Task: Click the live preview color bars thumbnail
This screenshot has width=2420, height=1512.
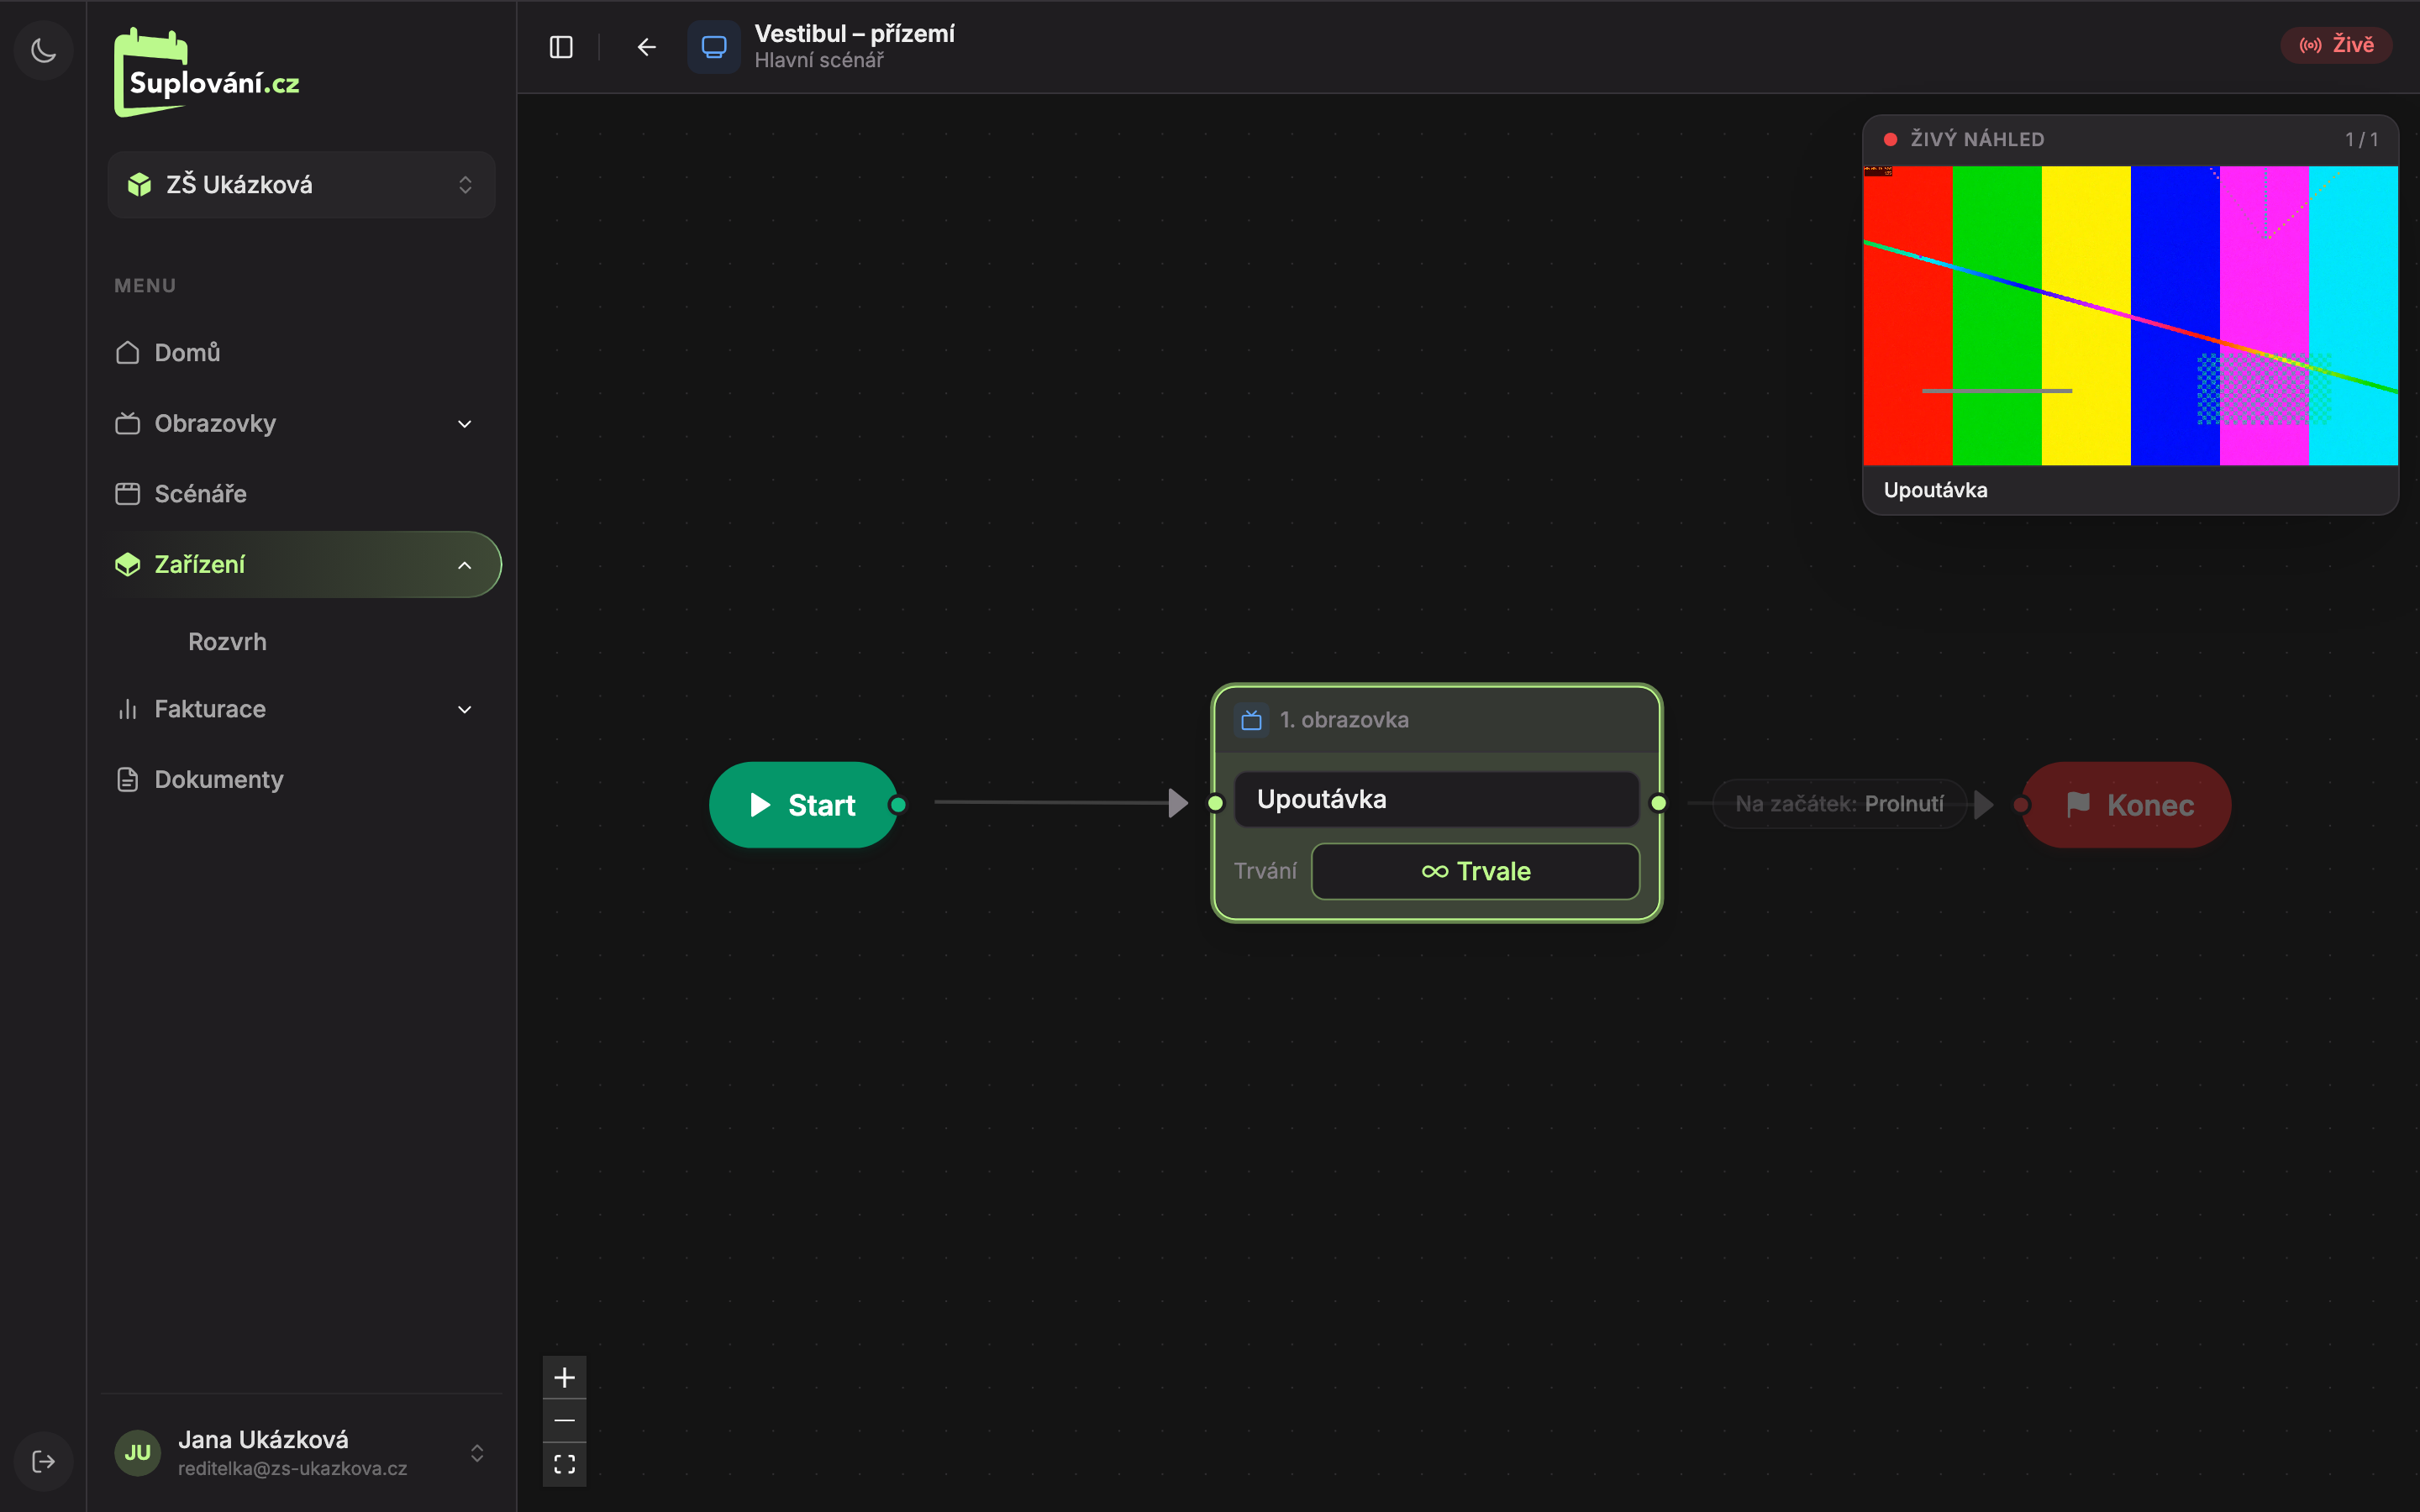Action: point(2130,315)
